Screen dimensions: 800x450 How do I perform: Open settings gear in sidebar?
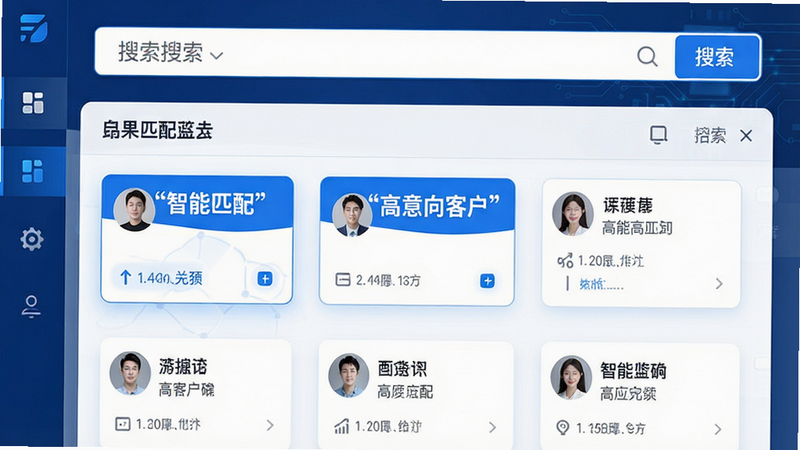click(32, 239)
